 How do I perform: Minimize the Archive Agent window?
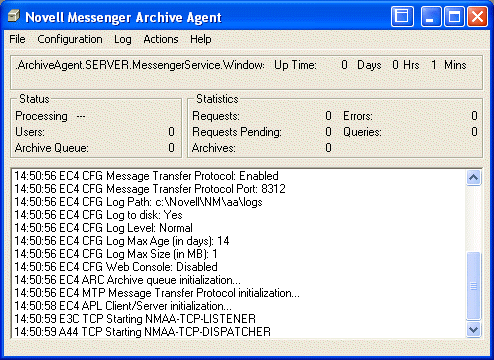click(431, 16)
